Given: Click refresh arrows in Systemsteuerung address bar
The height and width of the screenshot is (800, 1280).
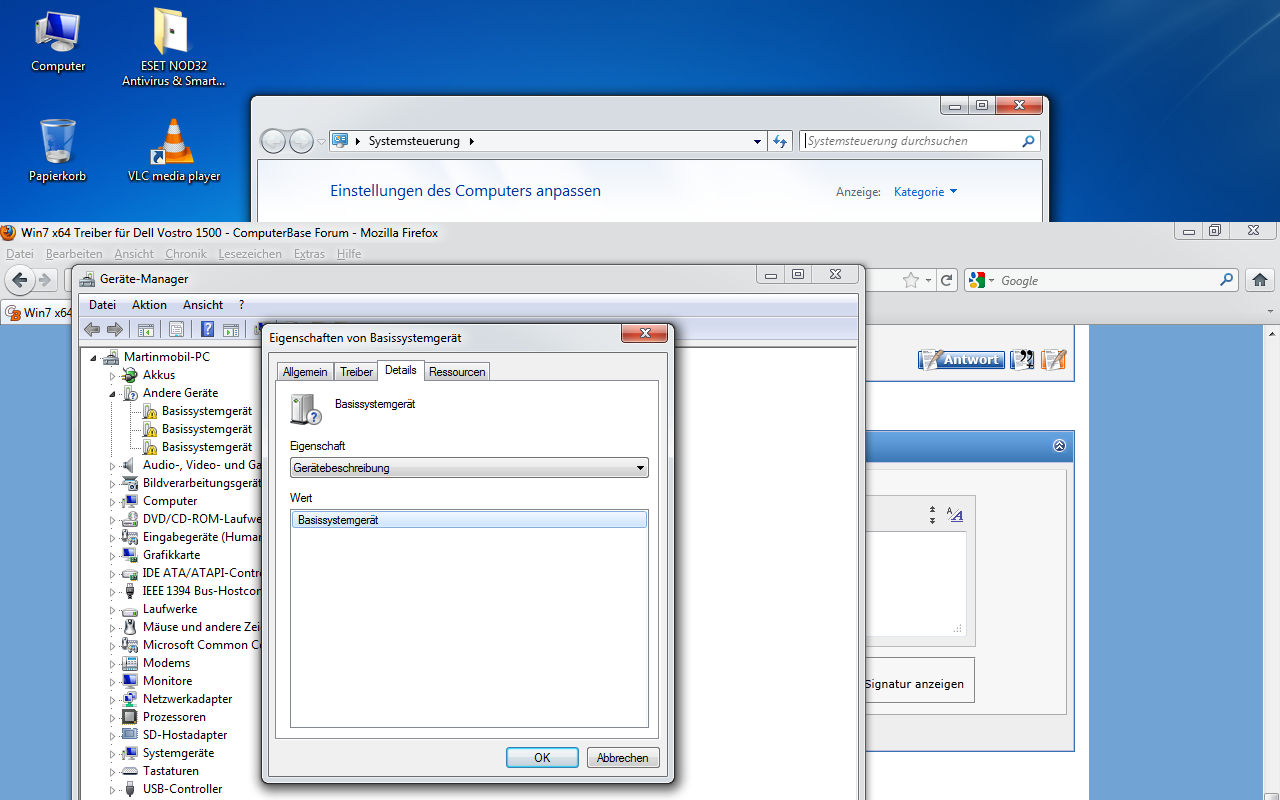Looking at the screenshot, I should coord(781,141).
